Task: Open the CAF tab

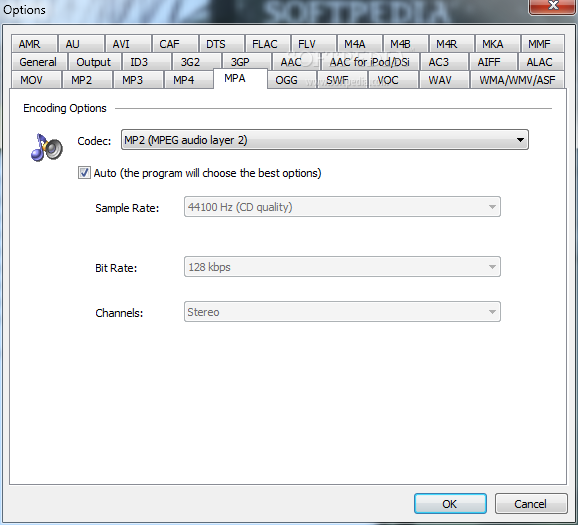Action: [175, 44]
